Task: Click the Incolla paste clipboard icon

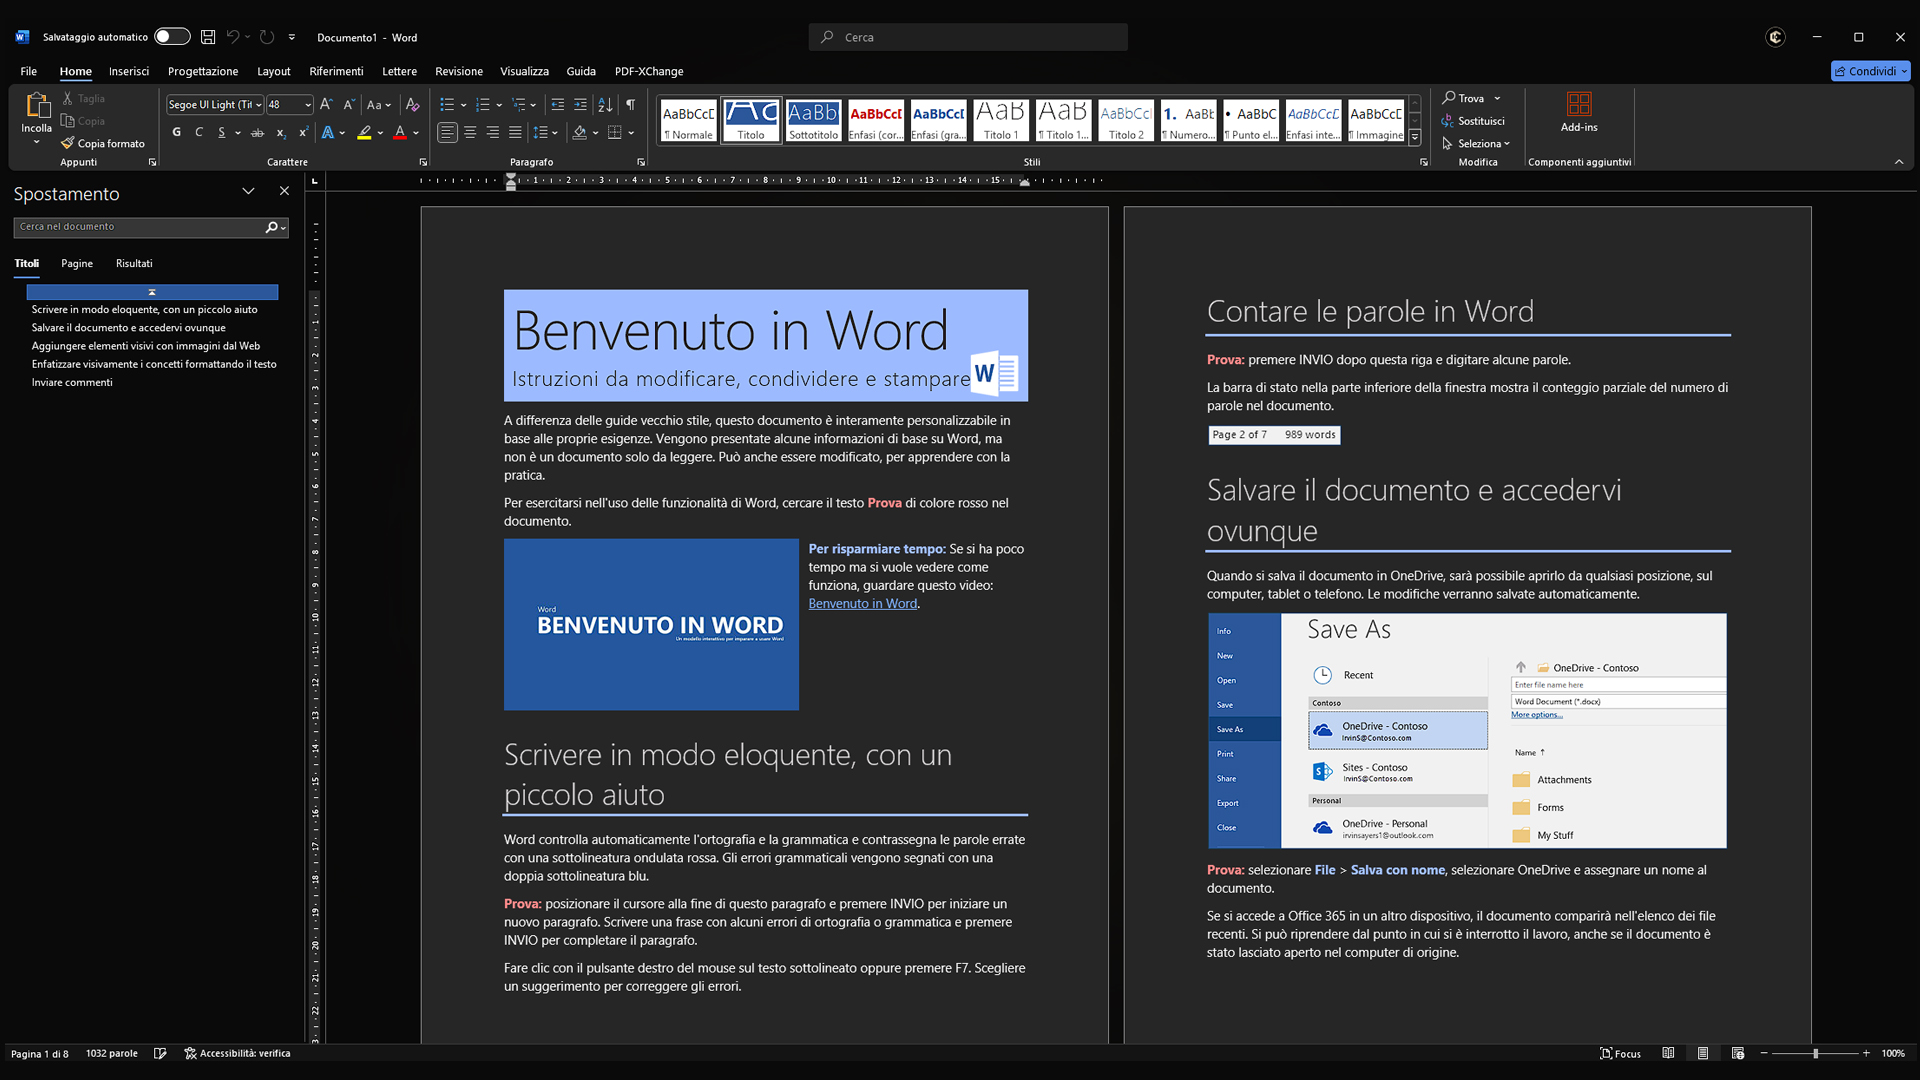Action: pyautogui.click(x=37, y=105)
